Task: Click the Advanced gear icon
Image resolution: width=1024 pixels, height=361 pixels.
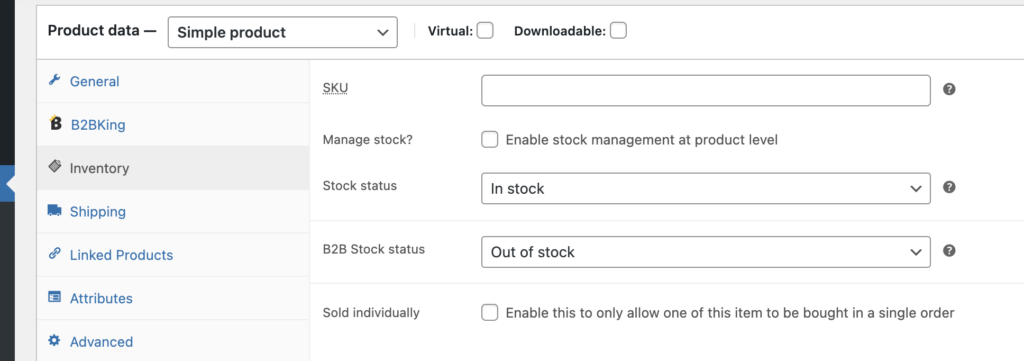Action: pyautogui.click(x=55, y=340)
